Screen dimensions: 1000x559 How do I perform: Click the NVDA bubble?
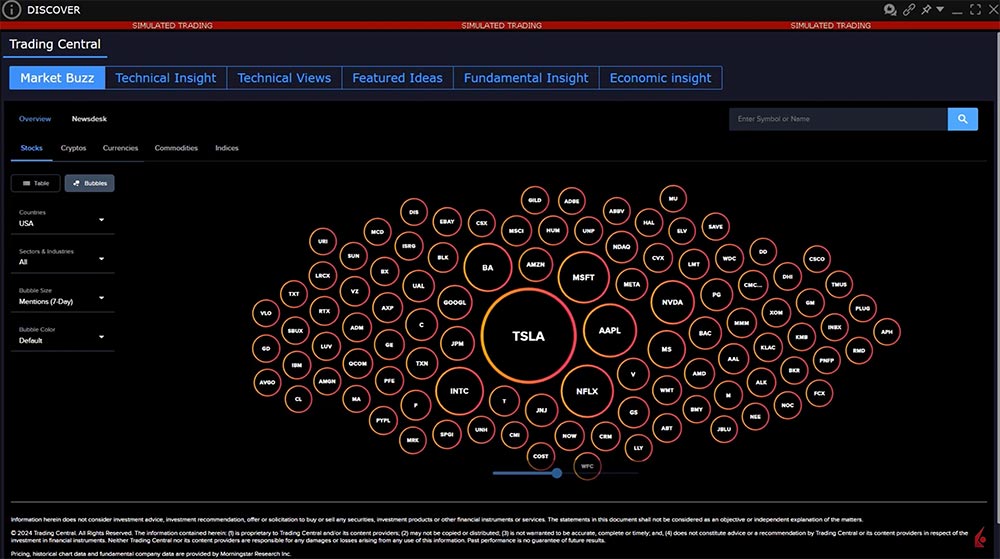[x=672, y=302]
